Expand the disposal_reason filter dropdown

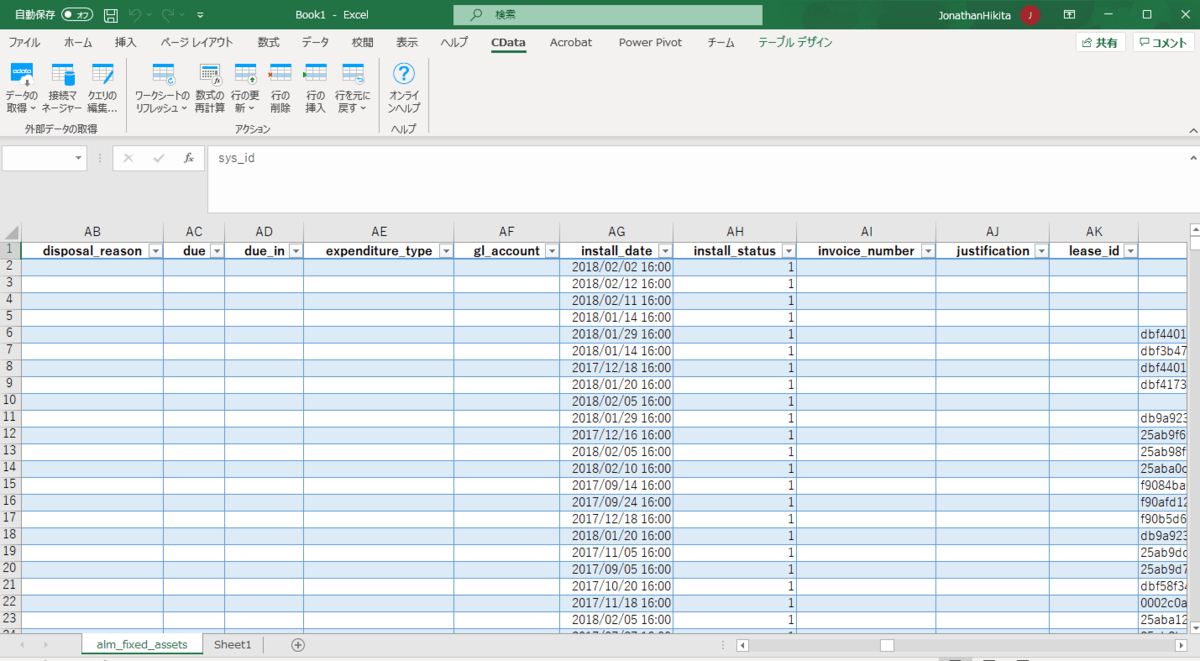point(154,251)
